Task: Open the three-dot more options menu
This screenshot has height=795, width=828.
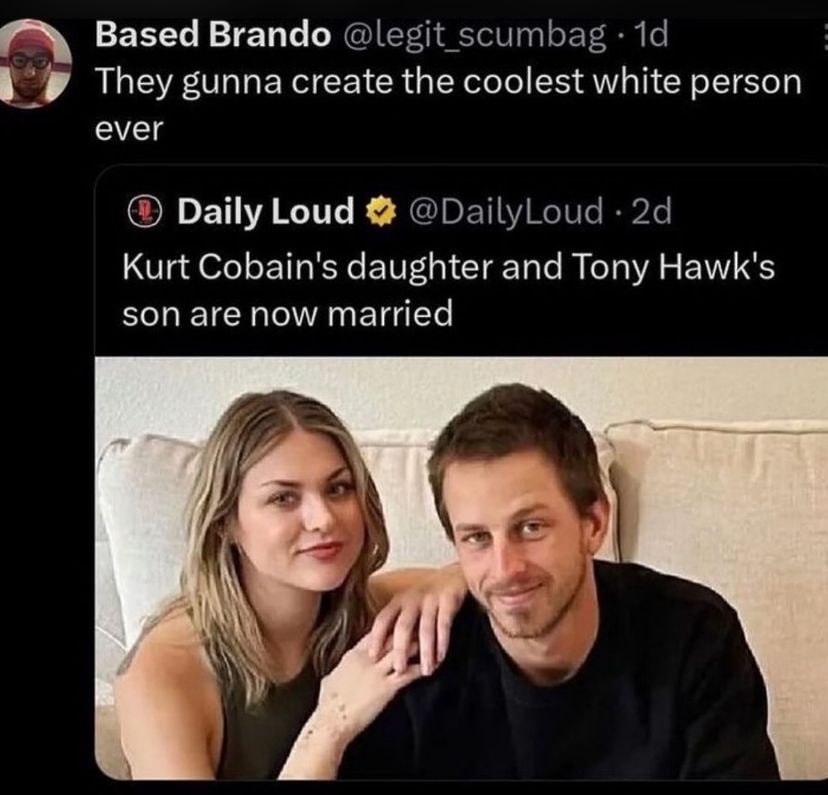Action: (x=822, y=40)
